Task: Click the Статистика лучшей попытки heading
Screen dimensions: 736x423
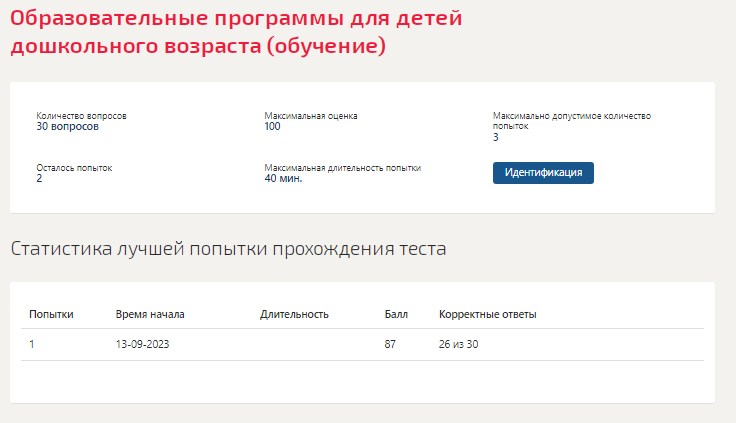Action: click(x=228, y=248)
